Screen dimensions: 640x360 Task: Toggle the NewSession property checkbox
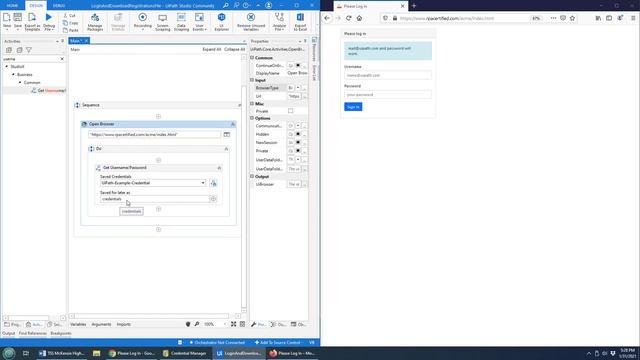pos(298,142)
